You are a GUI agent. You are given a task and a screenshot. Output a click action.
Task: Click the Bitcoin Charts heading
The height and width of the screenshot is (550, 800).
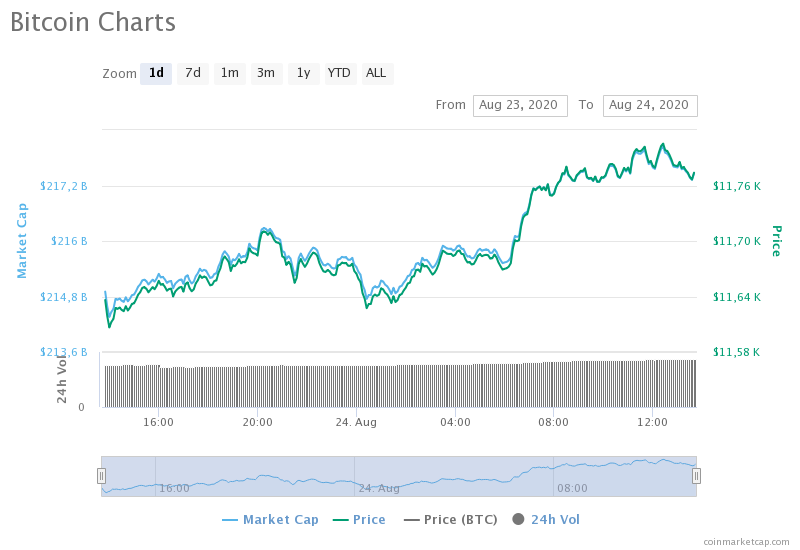[93, 22]
